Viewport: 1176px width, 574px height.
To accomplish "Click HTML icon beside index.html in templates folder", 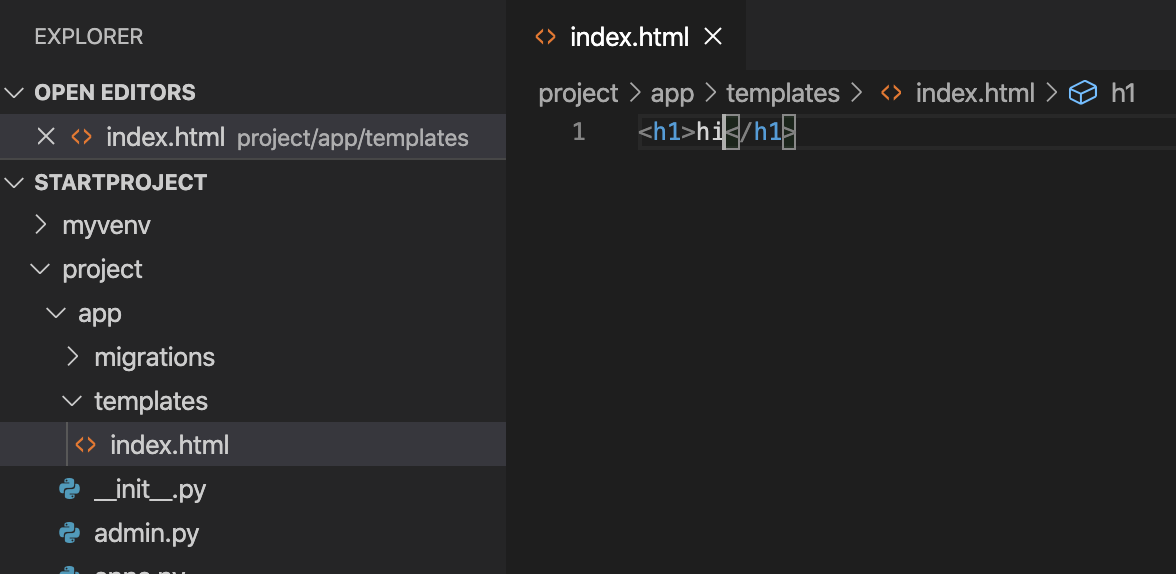I will (86, 445).
